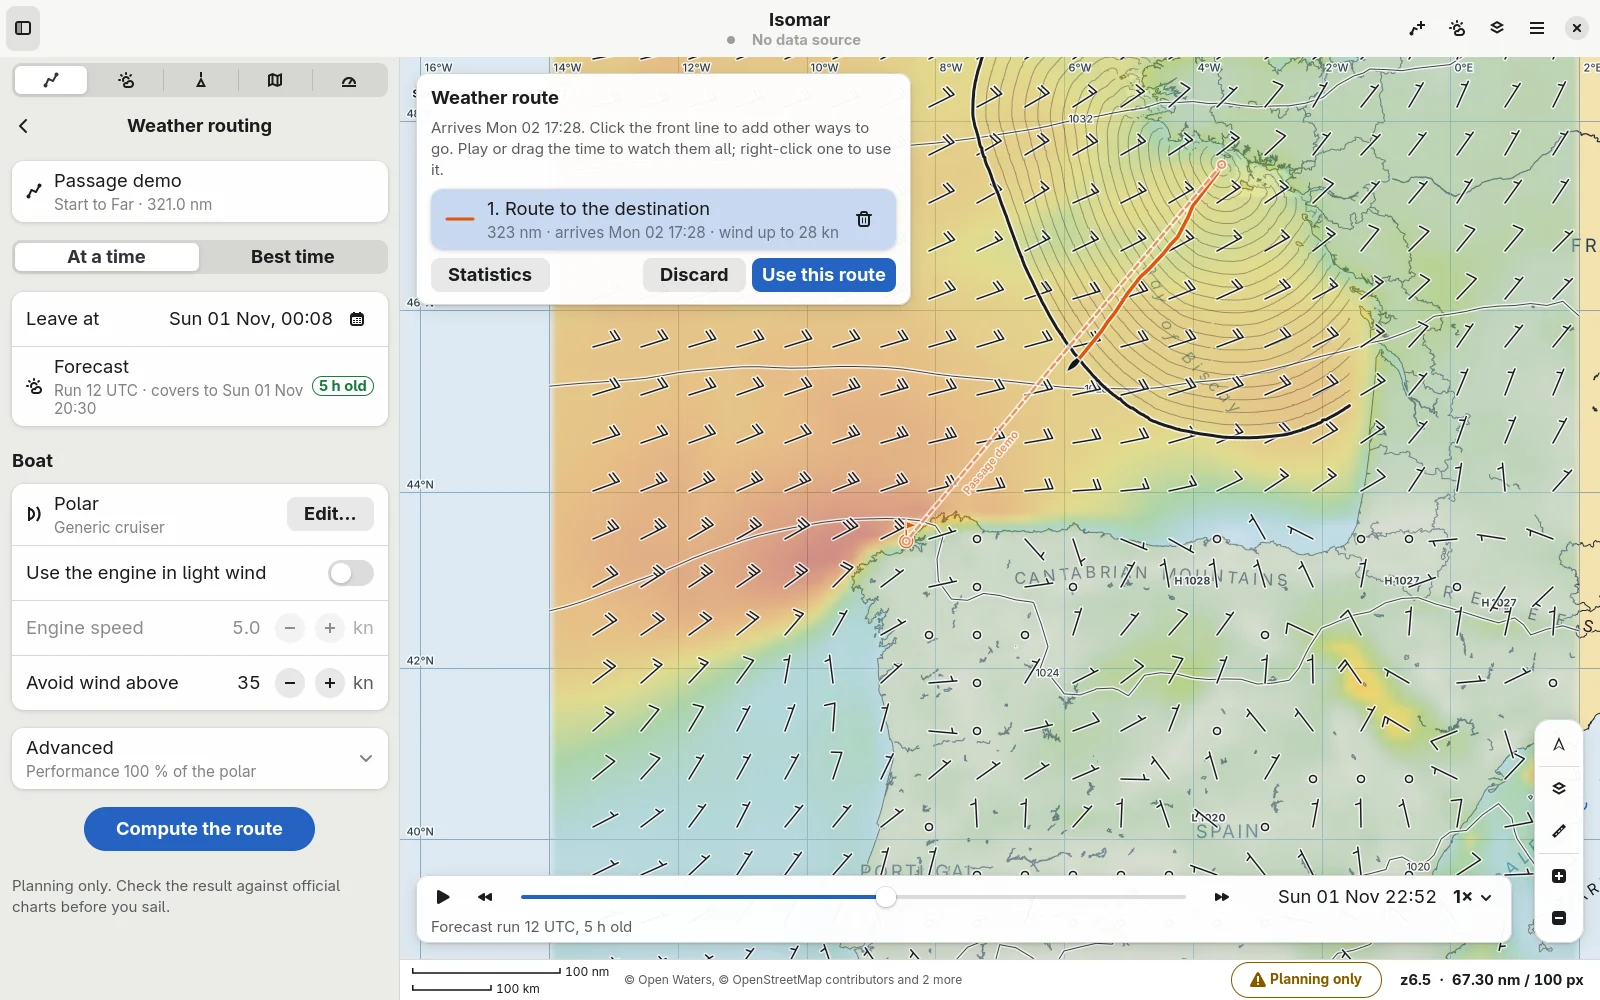The height and width of the screenshot is (1000, 1600).
Task: Step timeline backward
Action: (486, 897)
